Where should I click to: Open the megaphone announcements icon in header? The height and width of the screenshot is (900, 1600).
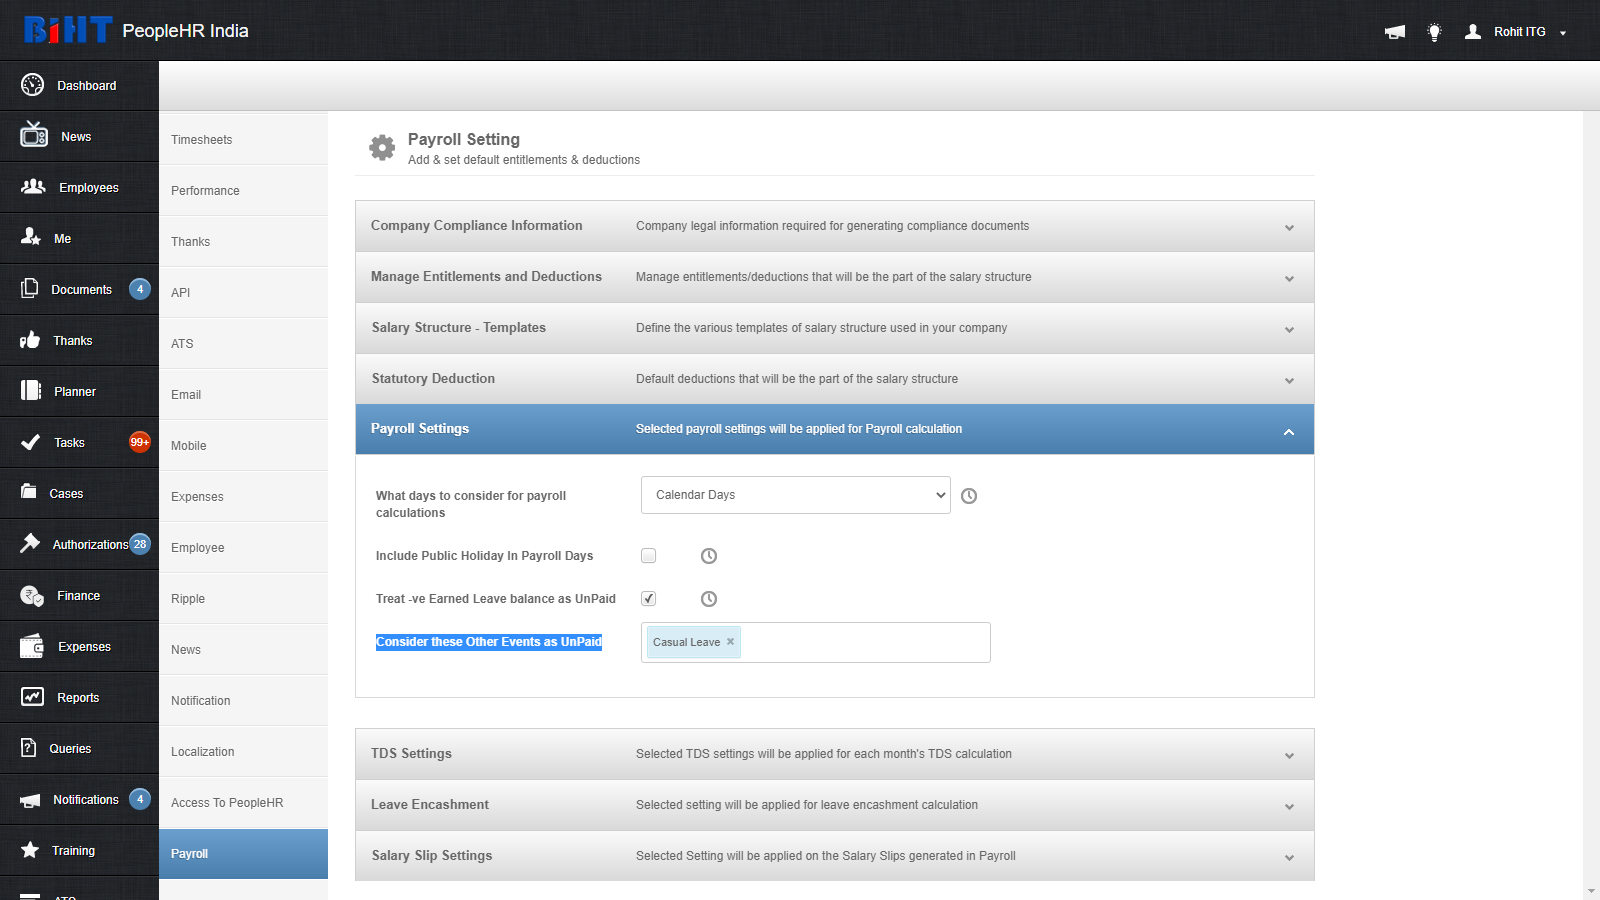(1394, 32)
